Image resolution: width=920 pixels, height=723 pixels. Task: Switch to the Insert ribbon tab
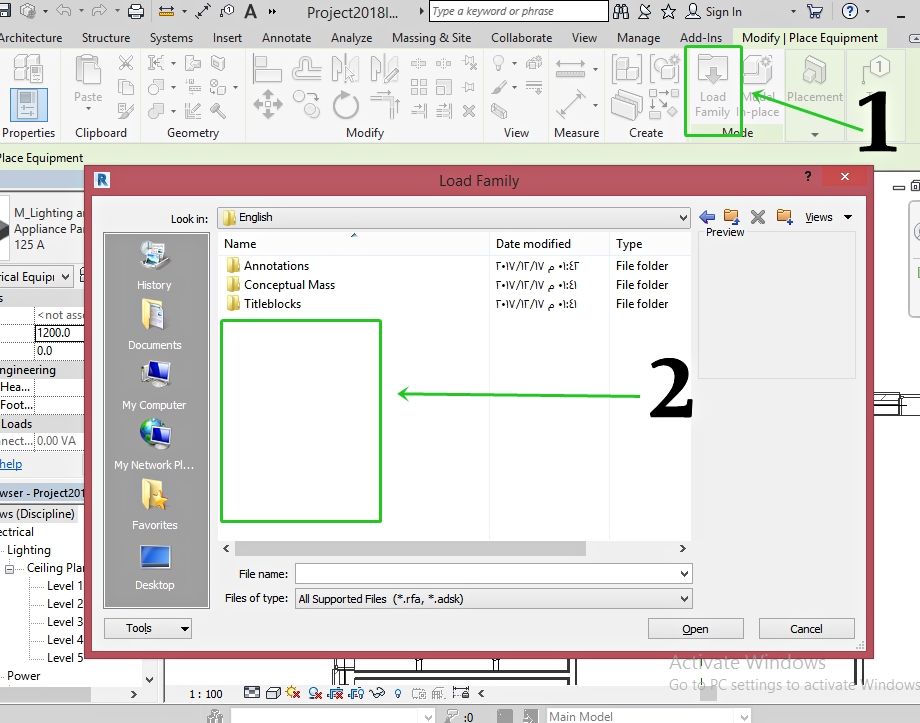[227, 37]
